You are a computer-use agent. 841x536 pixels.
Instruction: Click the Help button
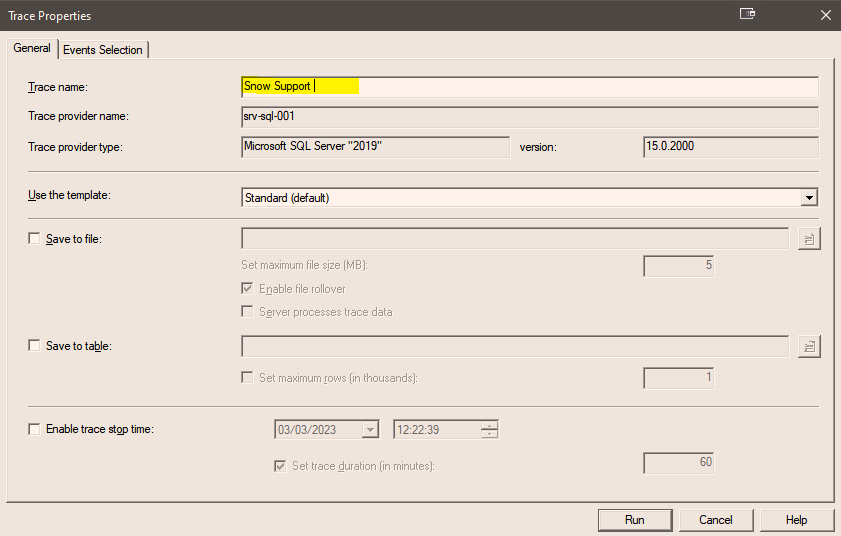796,520
